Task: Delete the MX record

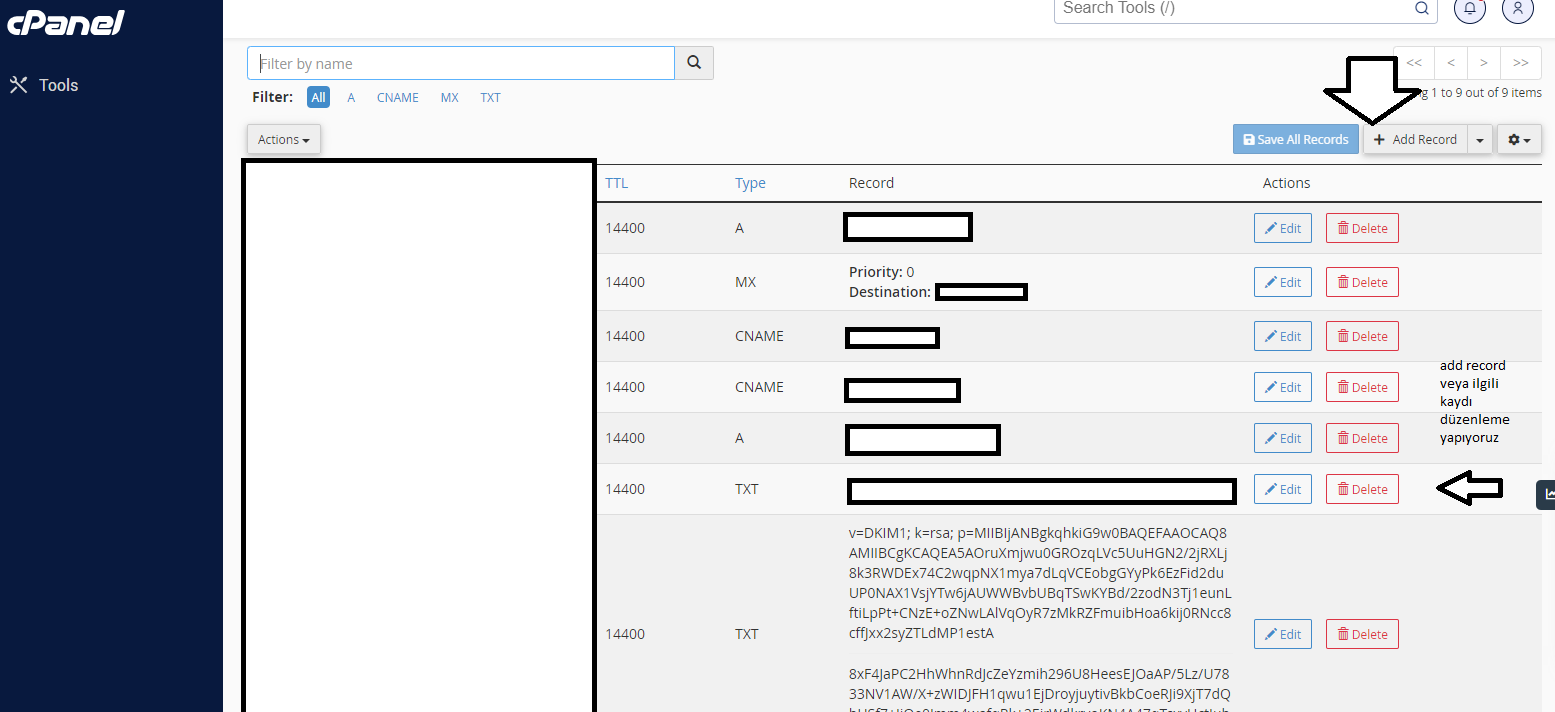Action: point(1362,282)
